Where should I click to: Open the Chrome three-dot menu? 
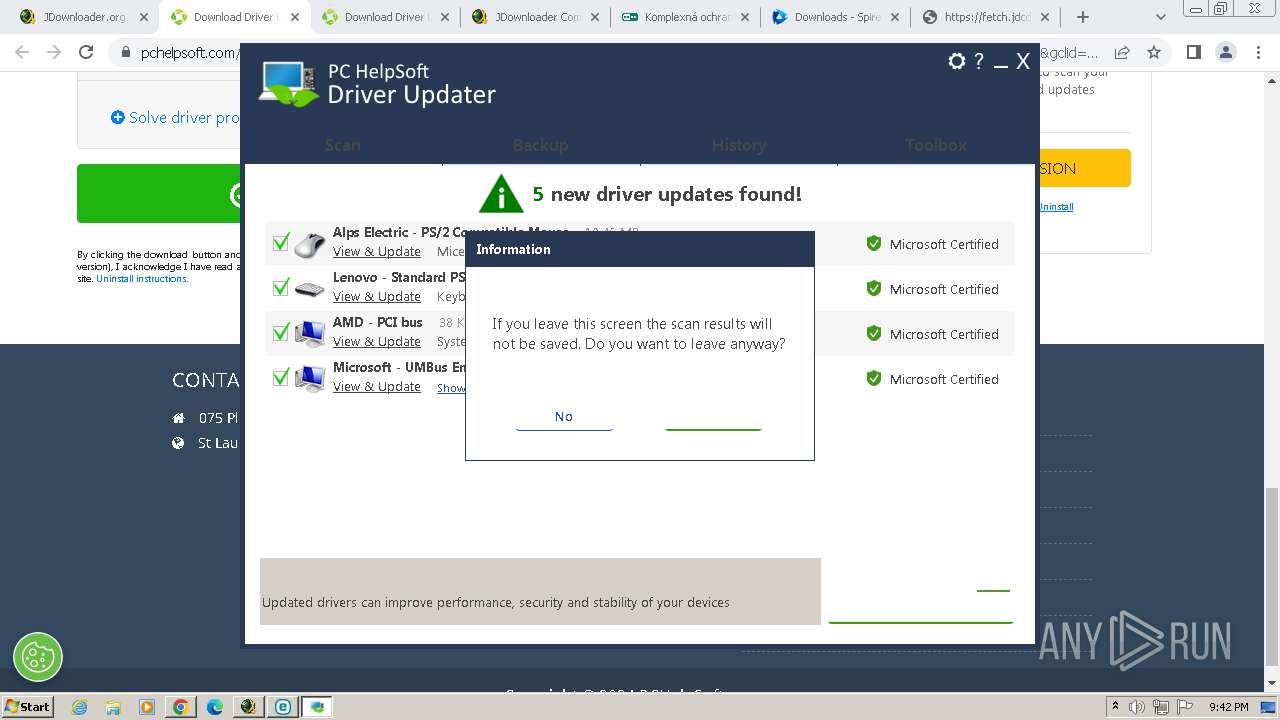pos(1257,52)
